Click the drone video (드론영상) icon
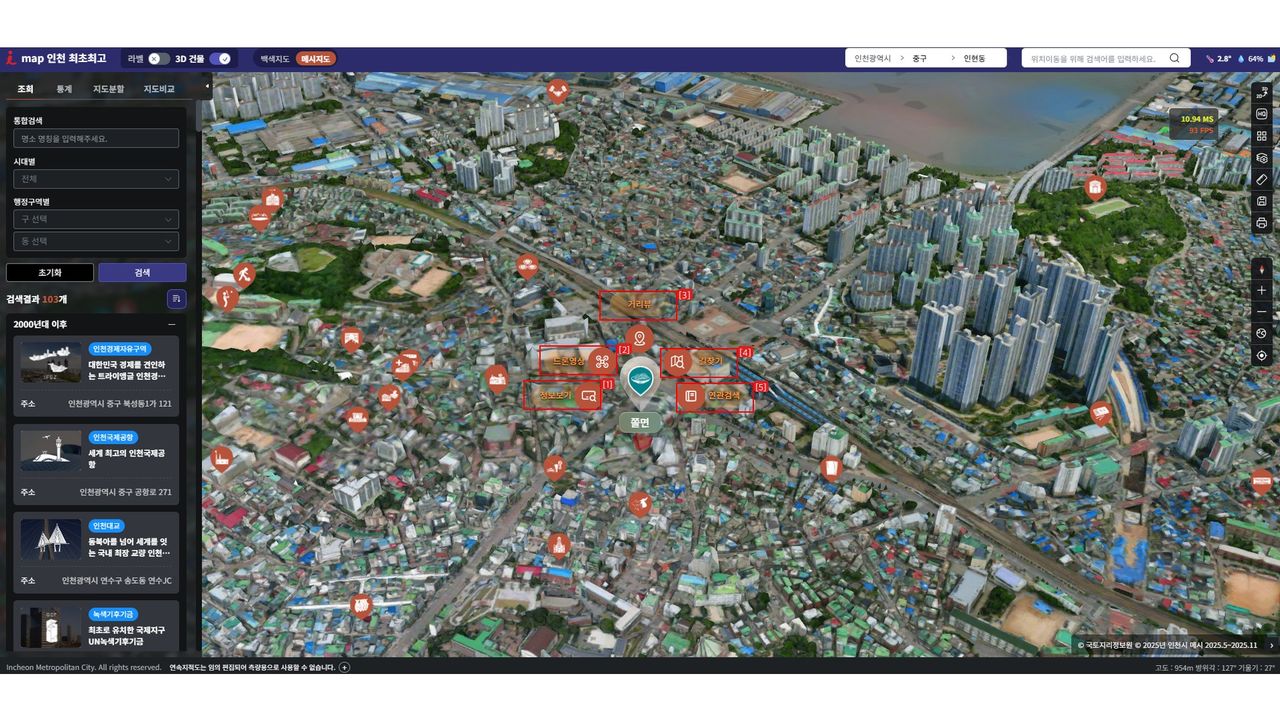 coord(601,361)
